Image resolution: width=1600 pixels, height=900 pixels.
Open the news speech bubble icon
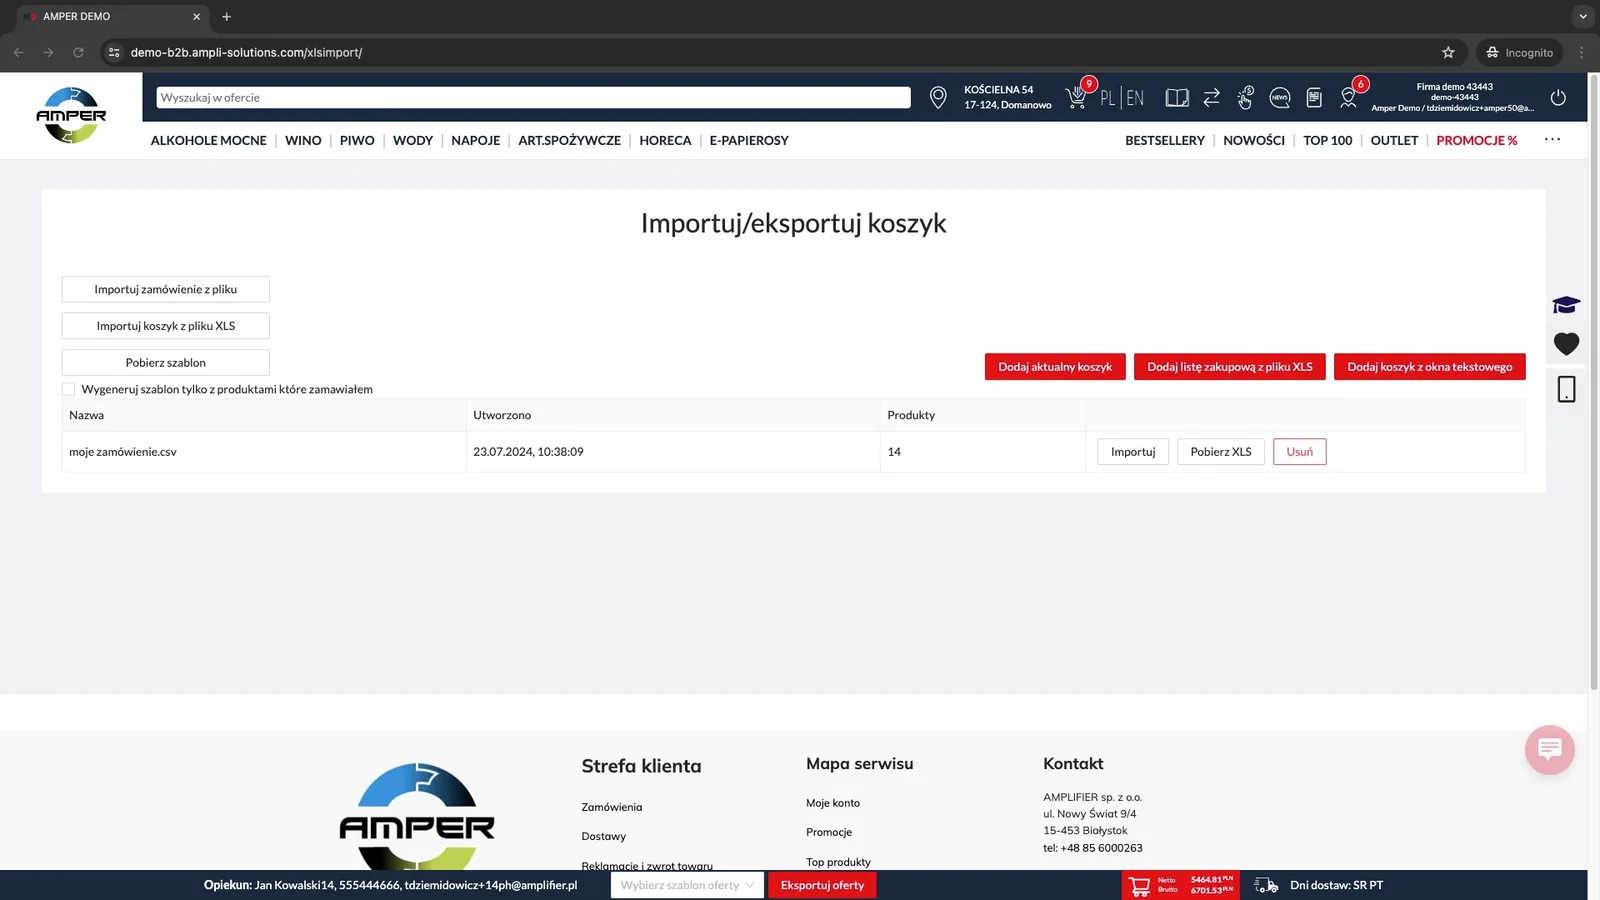click(x=1279, y=97)
